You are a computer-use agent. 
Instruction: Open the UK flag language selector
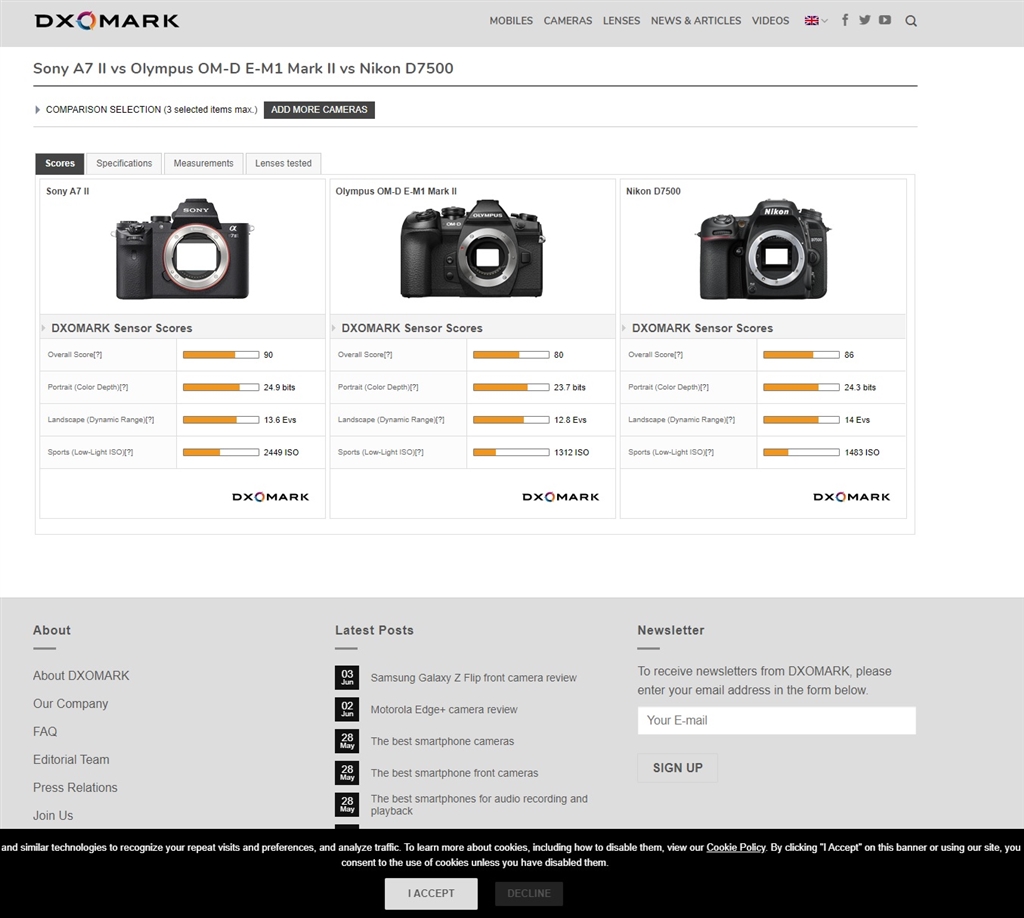pyautogui.click(x=816, y=20)
